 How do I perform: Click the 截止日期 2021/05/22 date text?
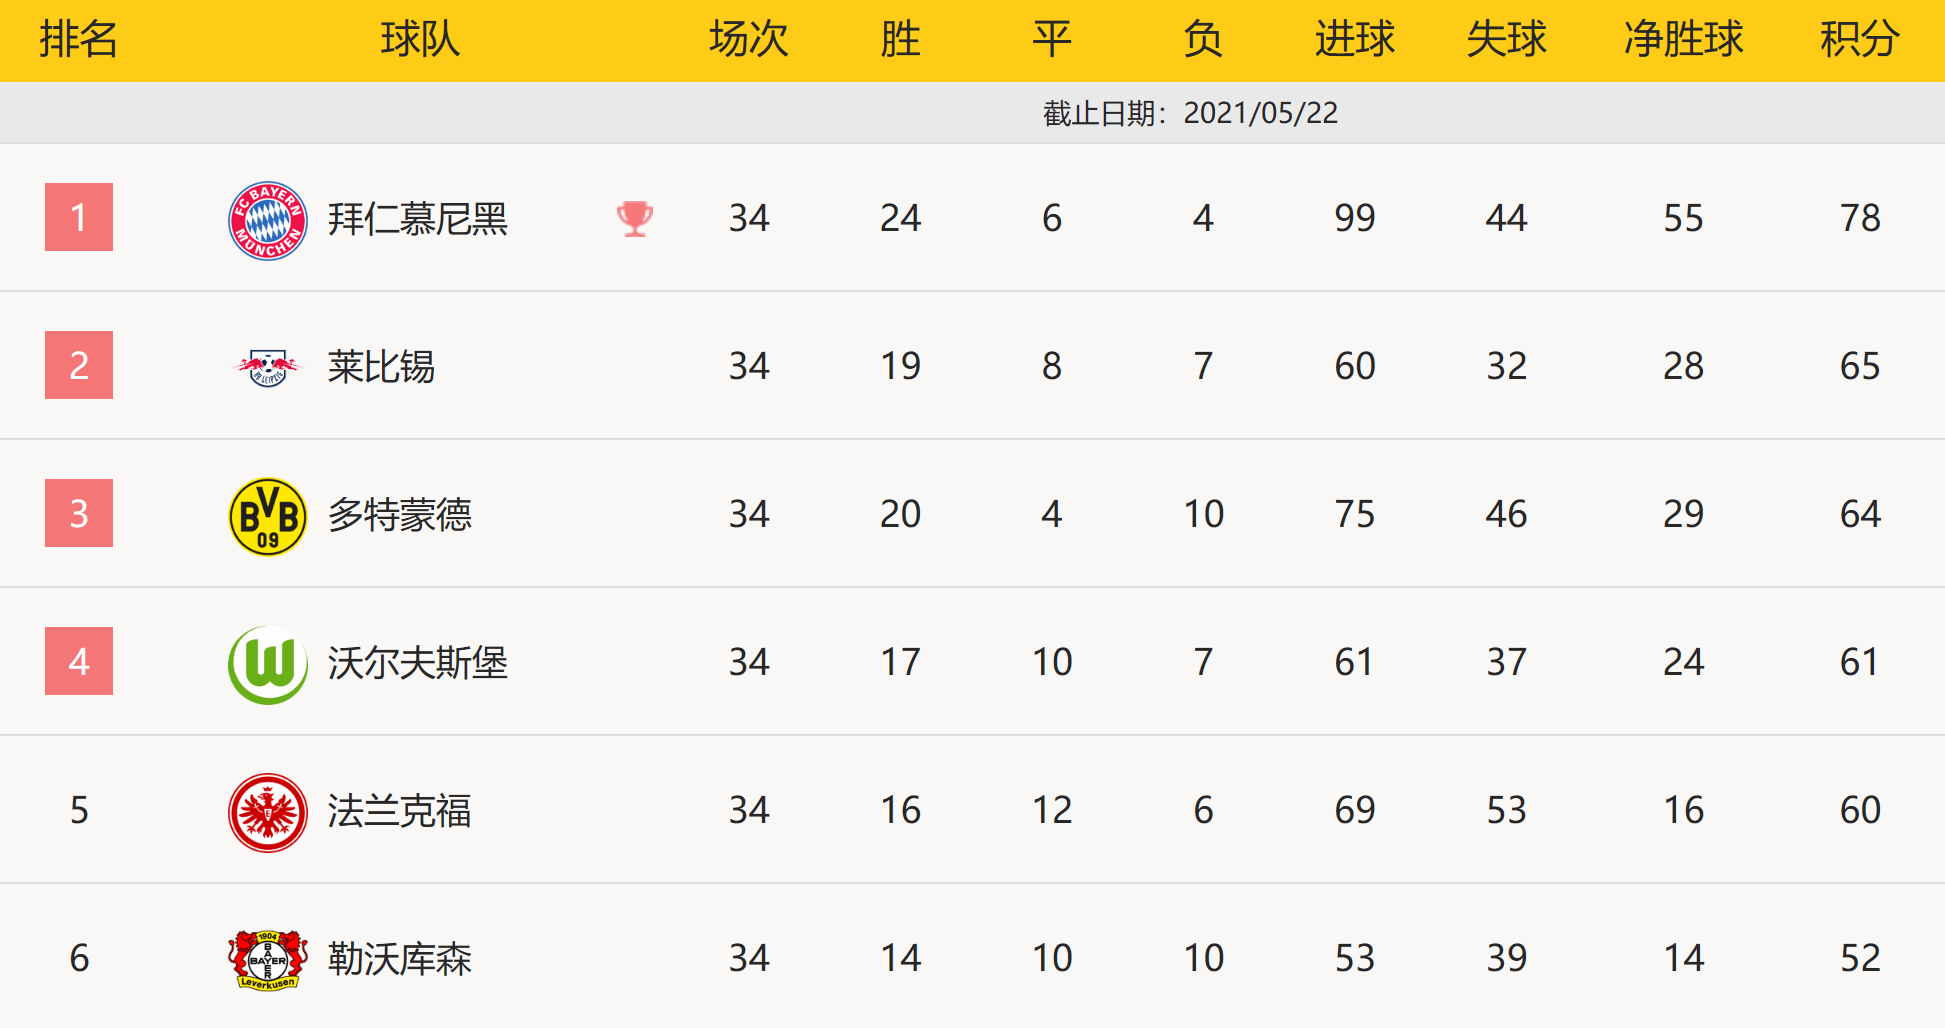point(1190,113)
